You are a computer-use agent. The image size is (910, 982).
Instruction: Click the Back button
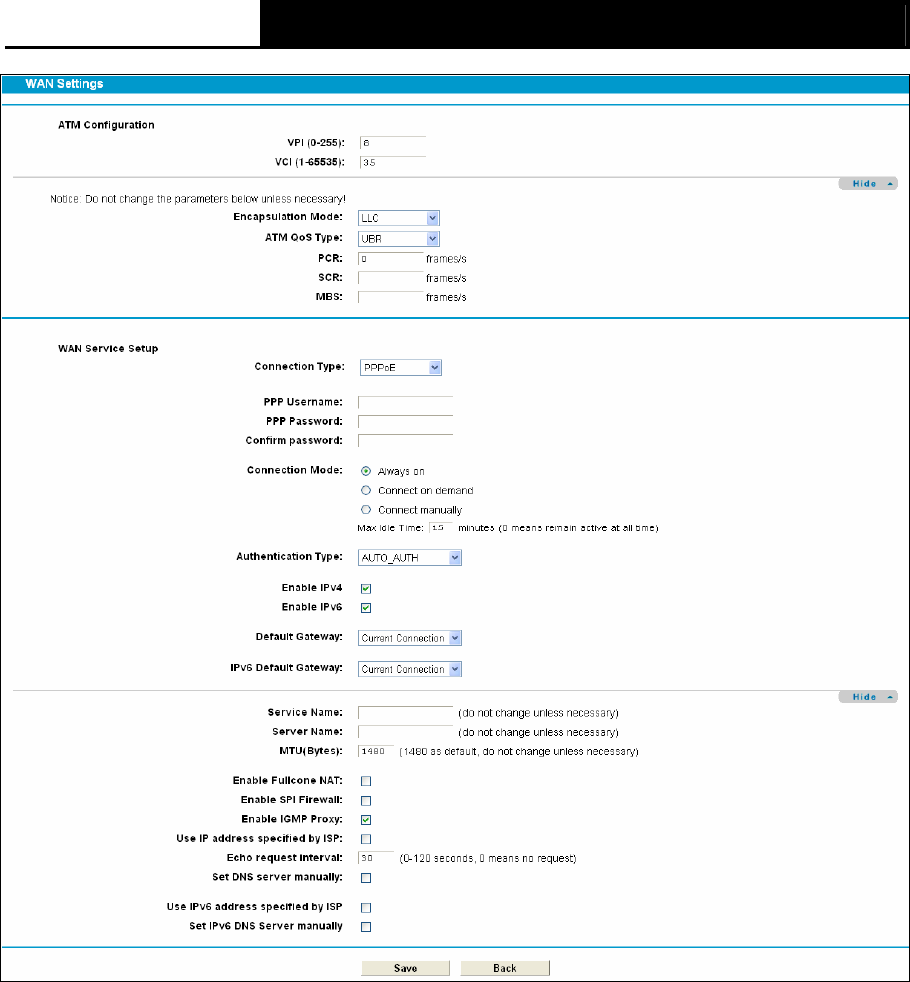[x=505, y=968]
